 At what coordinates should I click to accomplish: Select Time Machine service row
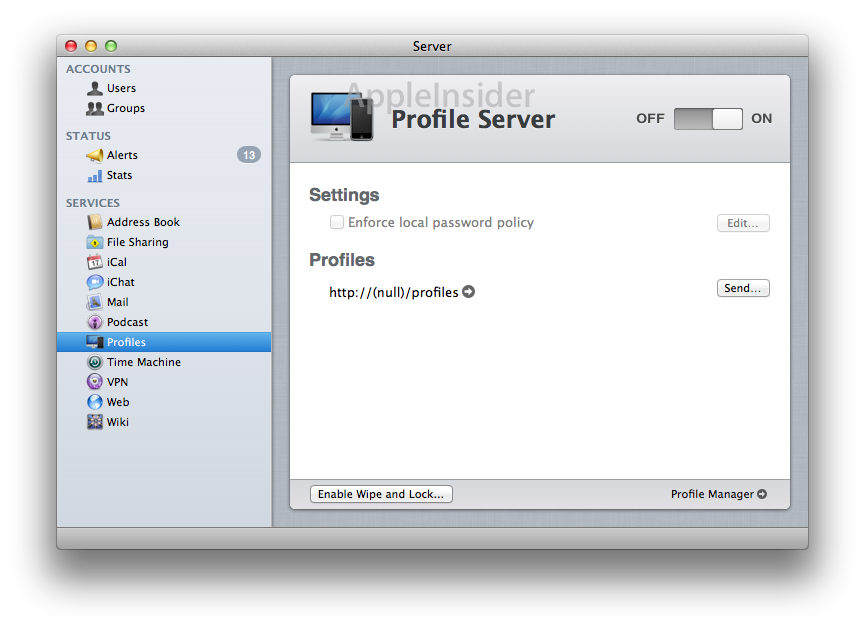[x=164, y=362]
